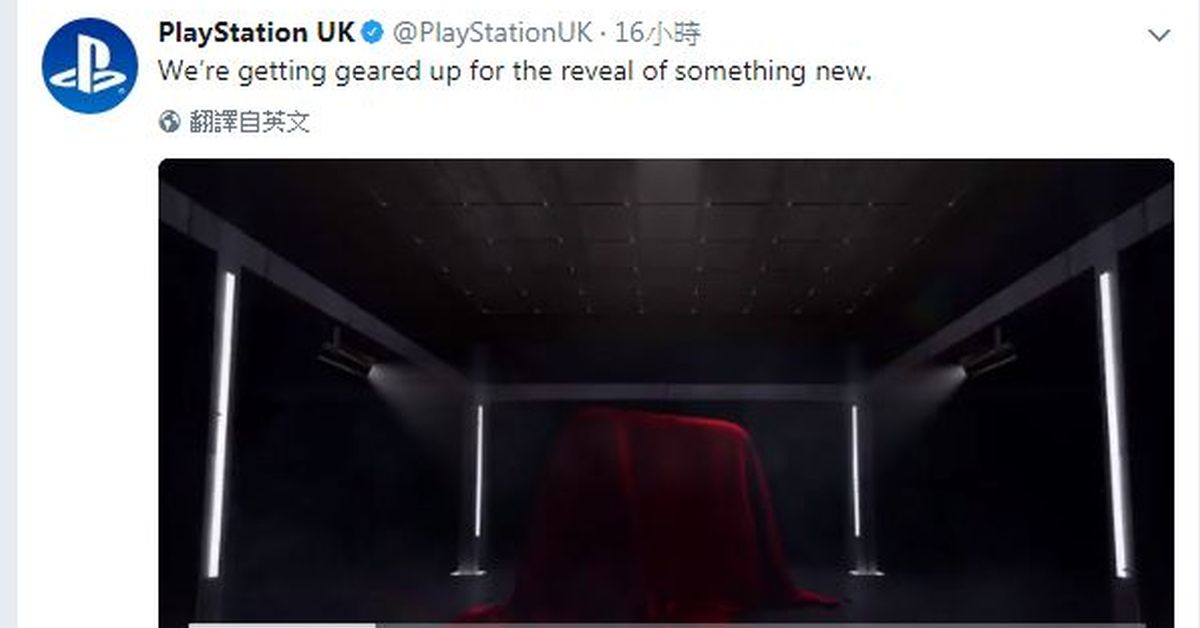Open the tweet options chevron menu

[x=1158, y=36]
